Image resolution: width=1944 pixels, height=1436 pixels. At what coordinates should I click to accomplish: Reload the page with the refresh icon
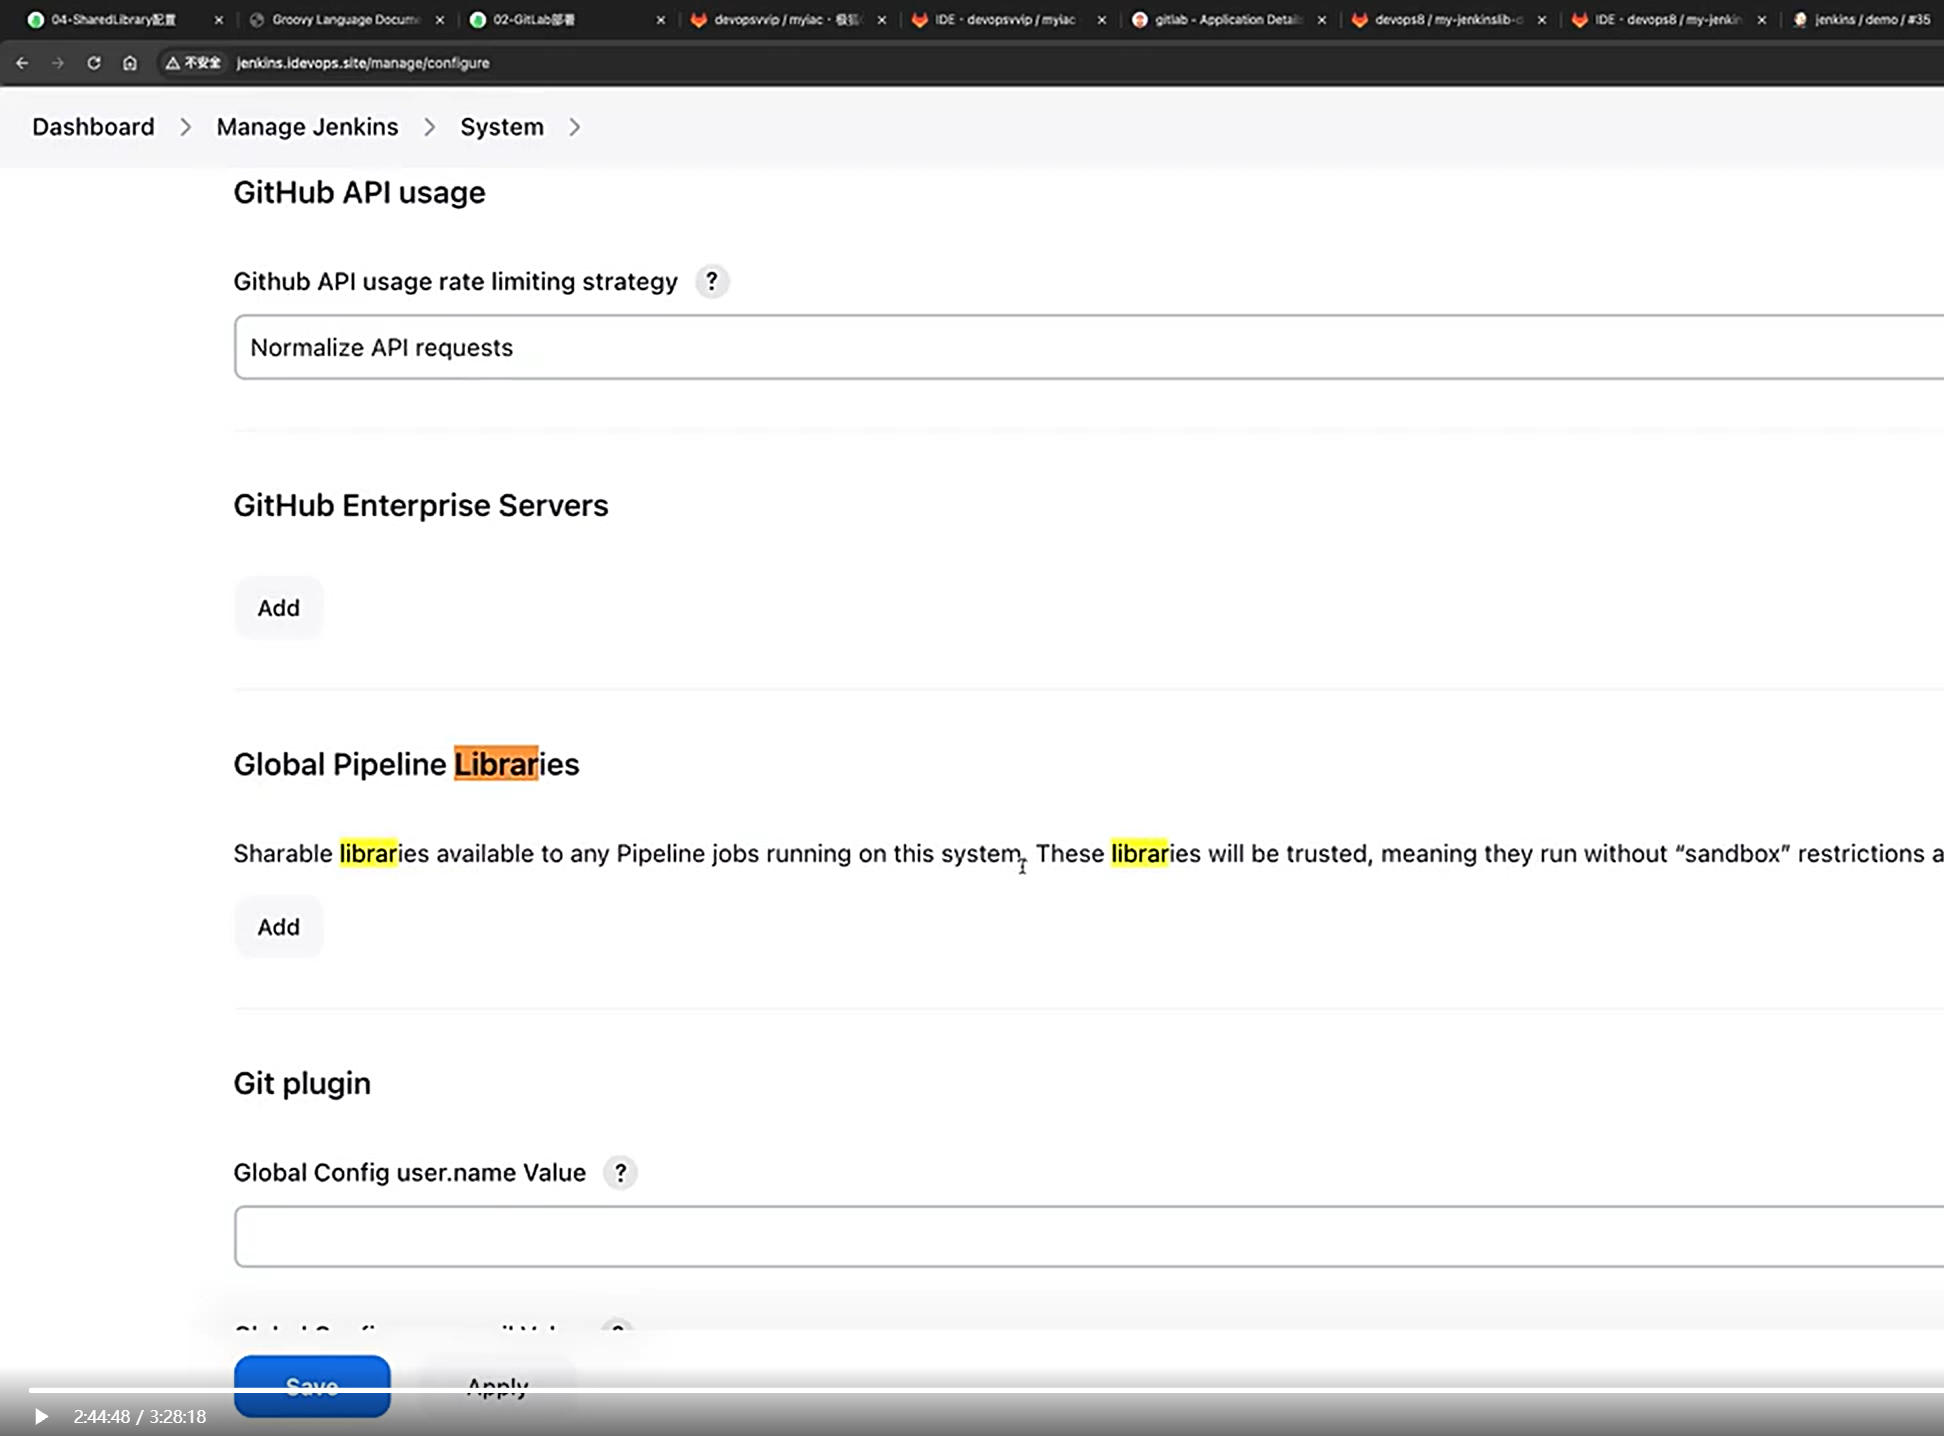pyautogui.click(x=94, y=63)
